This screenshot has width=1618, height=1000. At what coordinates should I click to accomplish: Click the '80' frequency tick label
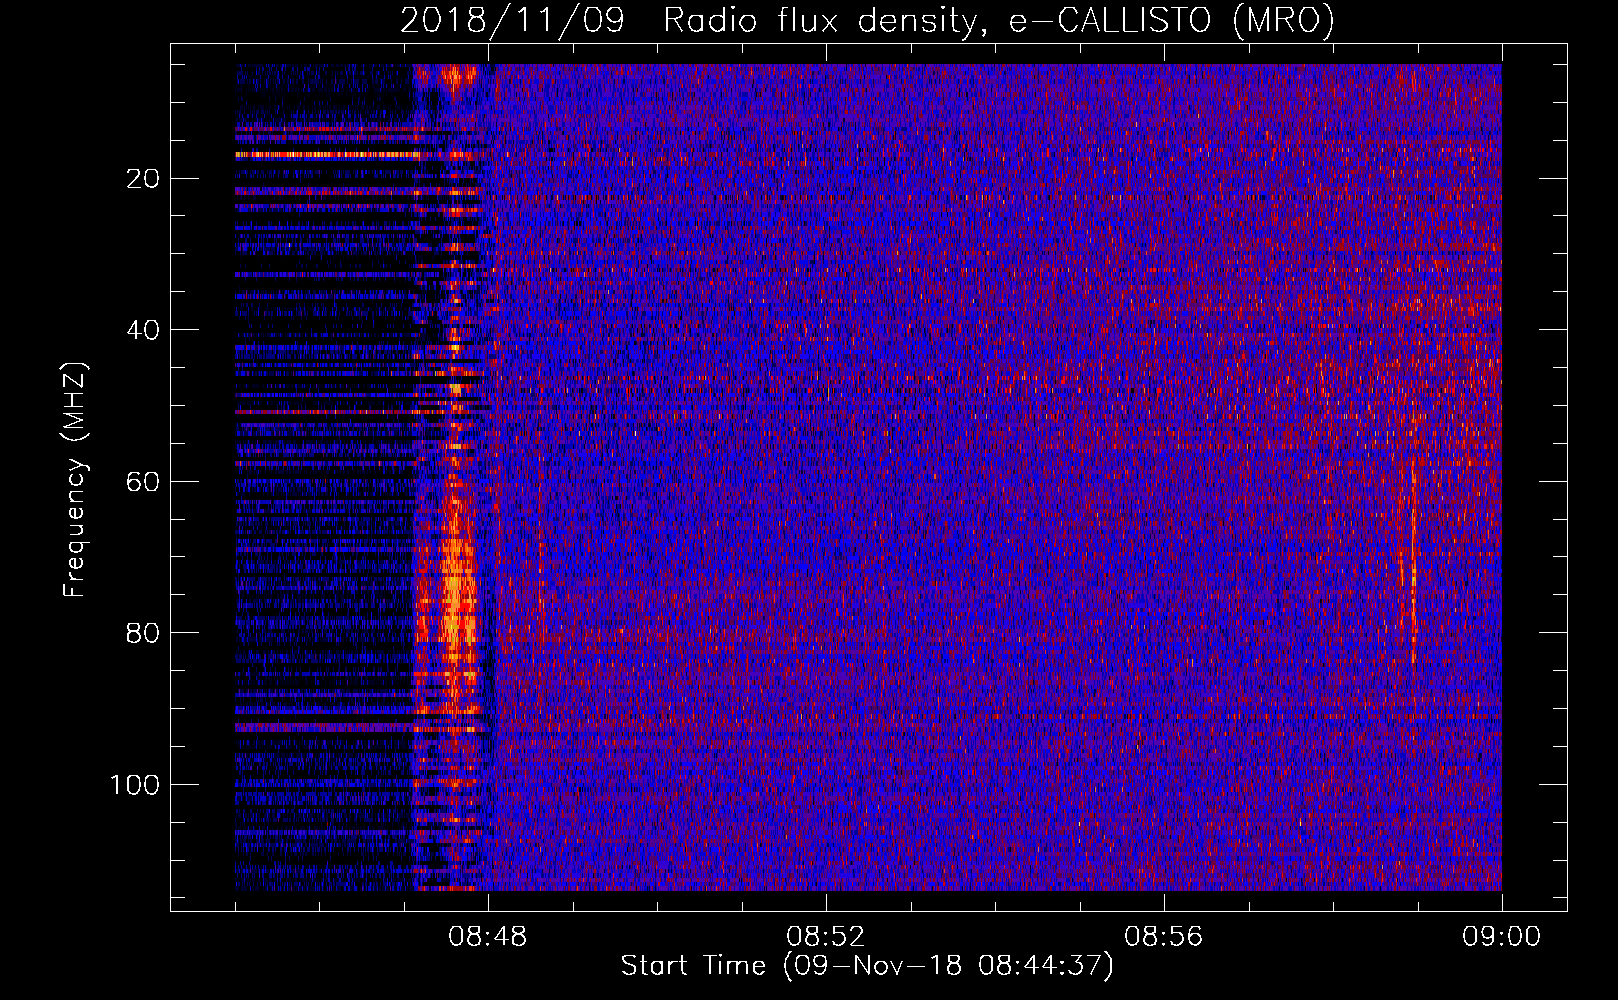coord(144,633)
